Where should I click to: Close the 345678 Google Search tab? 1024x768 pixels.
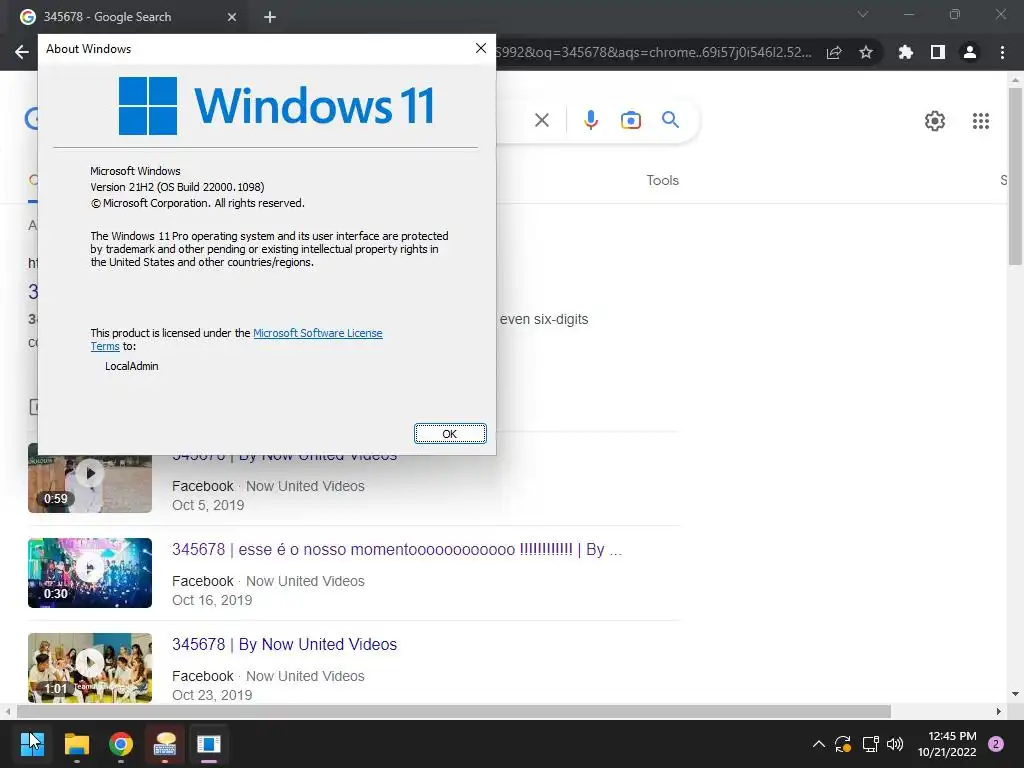[232, 17]
